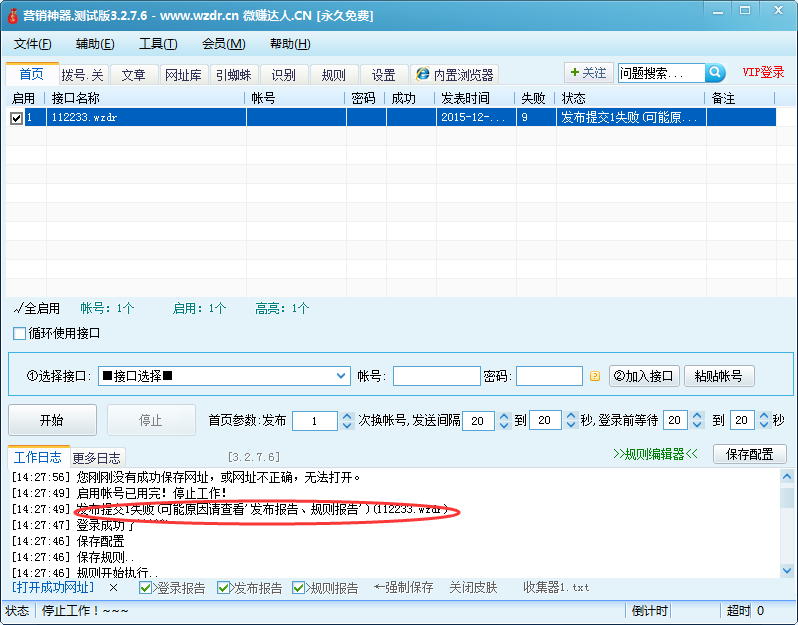
Task: Click the 备注 column header
Action: pos(740,98)
